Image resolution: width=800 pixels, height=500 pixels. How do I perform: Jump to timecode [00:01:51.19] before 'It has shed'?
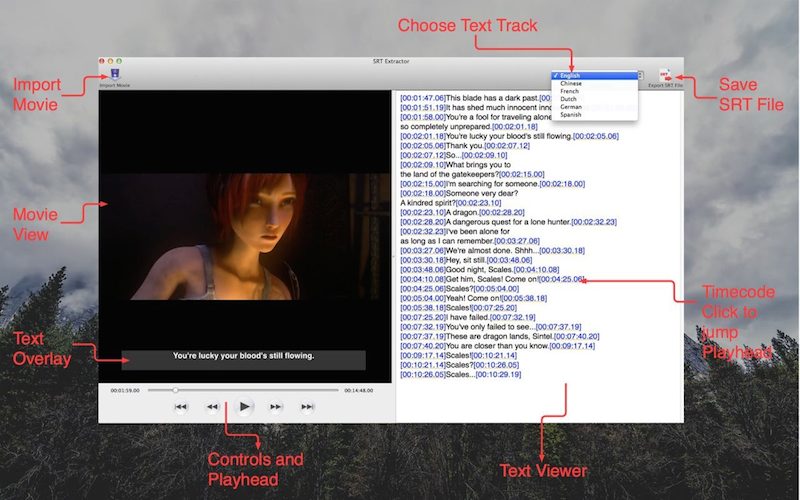(x=423, y=108)
